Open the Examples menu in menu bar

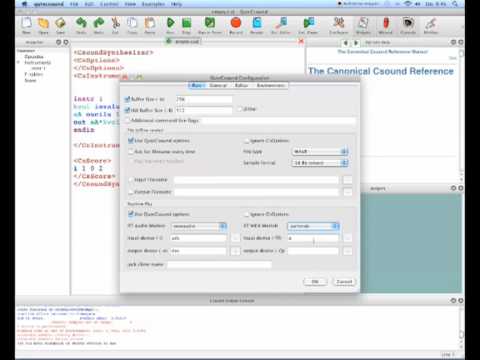tap(153, 4)
